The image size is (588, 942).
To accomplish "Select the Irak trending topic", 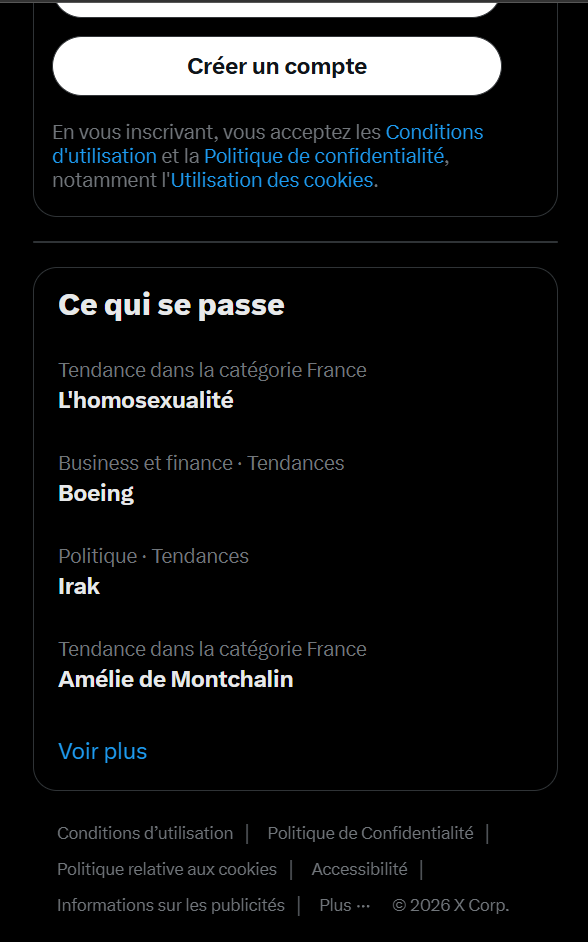I will pyautogui.click(x=295, y=573).
